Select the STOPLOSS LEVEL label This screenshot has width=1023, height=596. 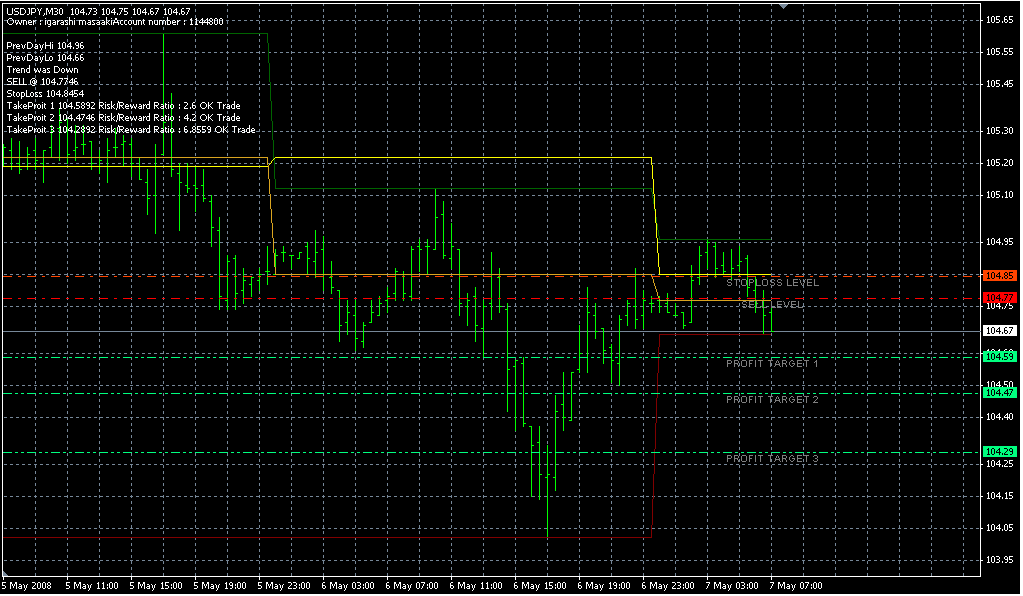click(x=772, y=283)
